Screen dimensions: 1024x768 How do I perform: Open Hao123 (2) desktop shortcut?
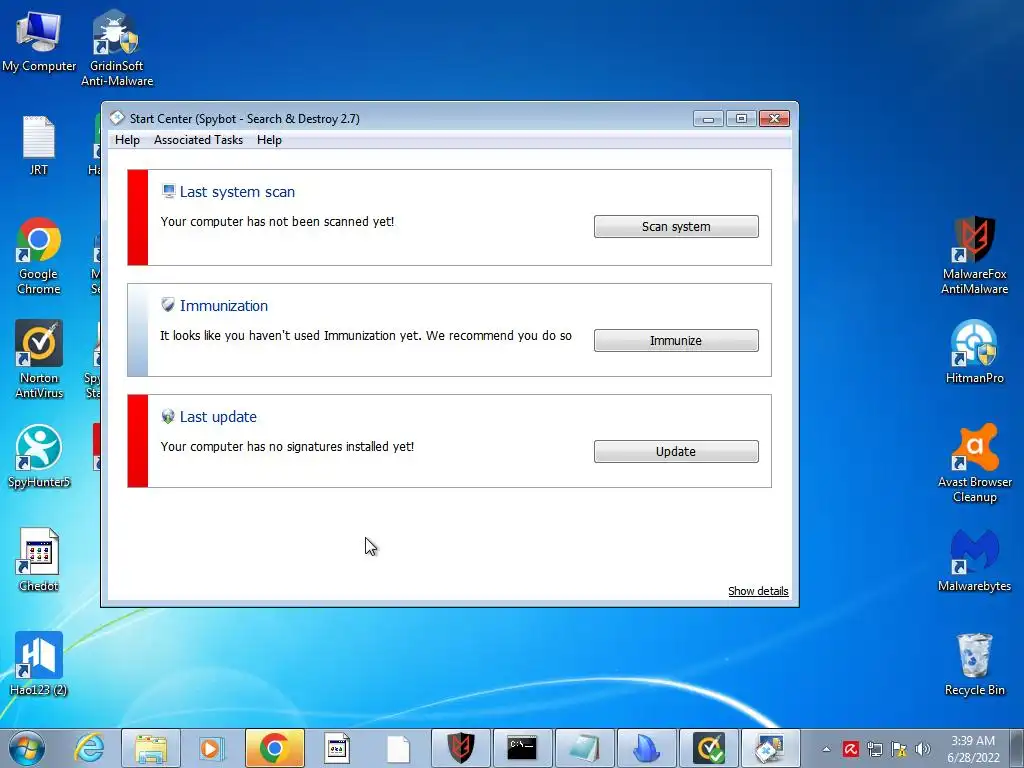click(x=39, y=664)
